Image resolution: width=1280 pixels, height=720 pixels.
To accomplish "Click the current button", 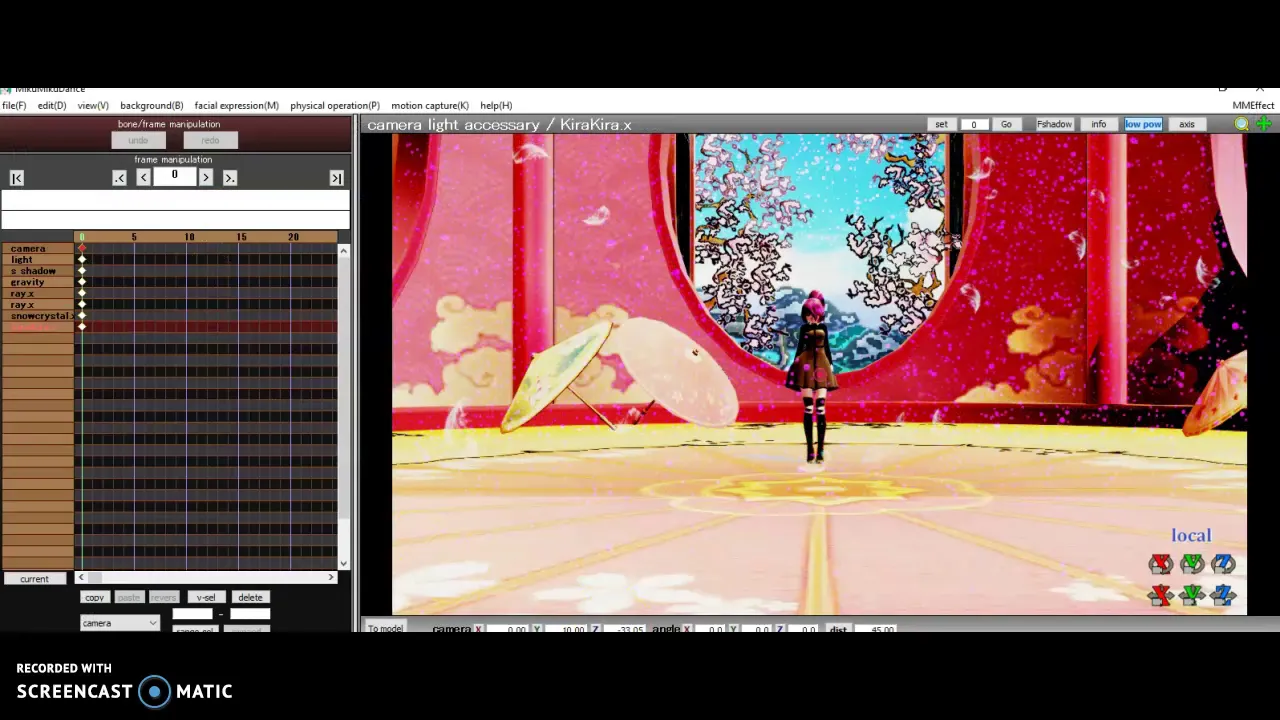I will [34, 579].
